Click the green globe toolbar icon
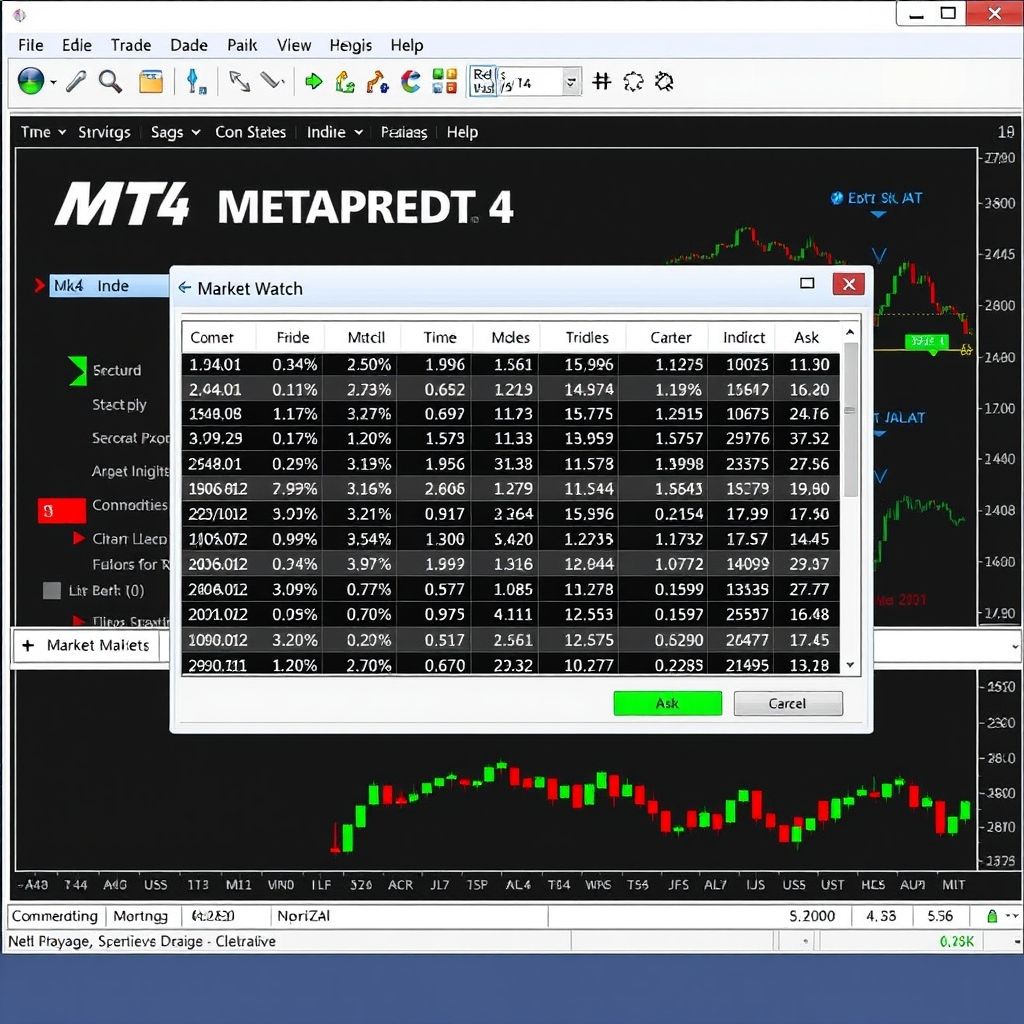Screen dimensions: 1024x1024 click(31, 82)
